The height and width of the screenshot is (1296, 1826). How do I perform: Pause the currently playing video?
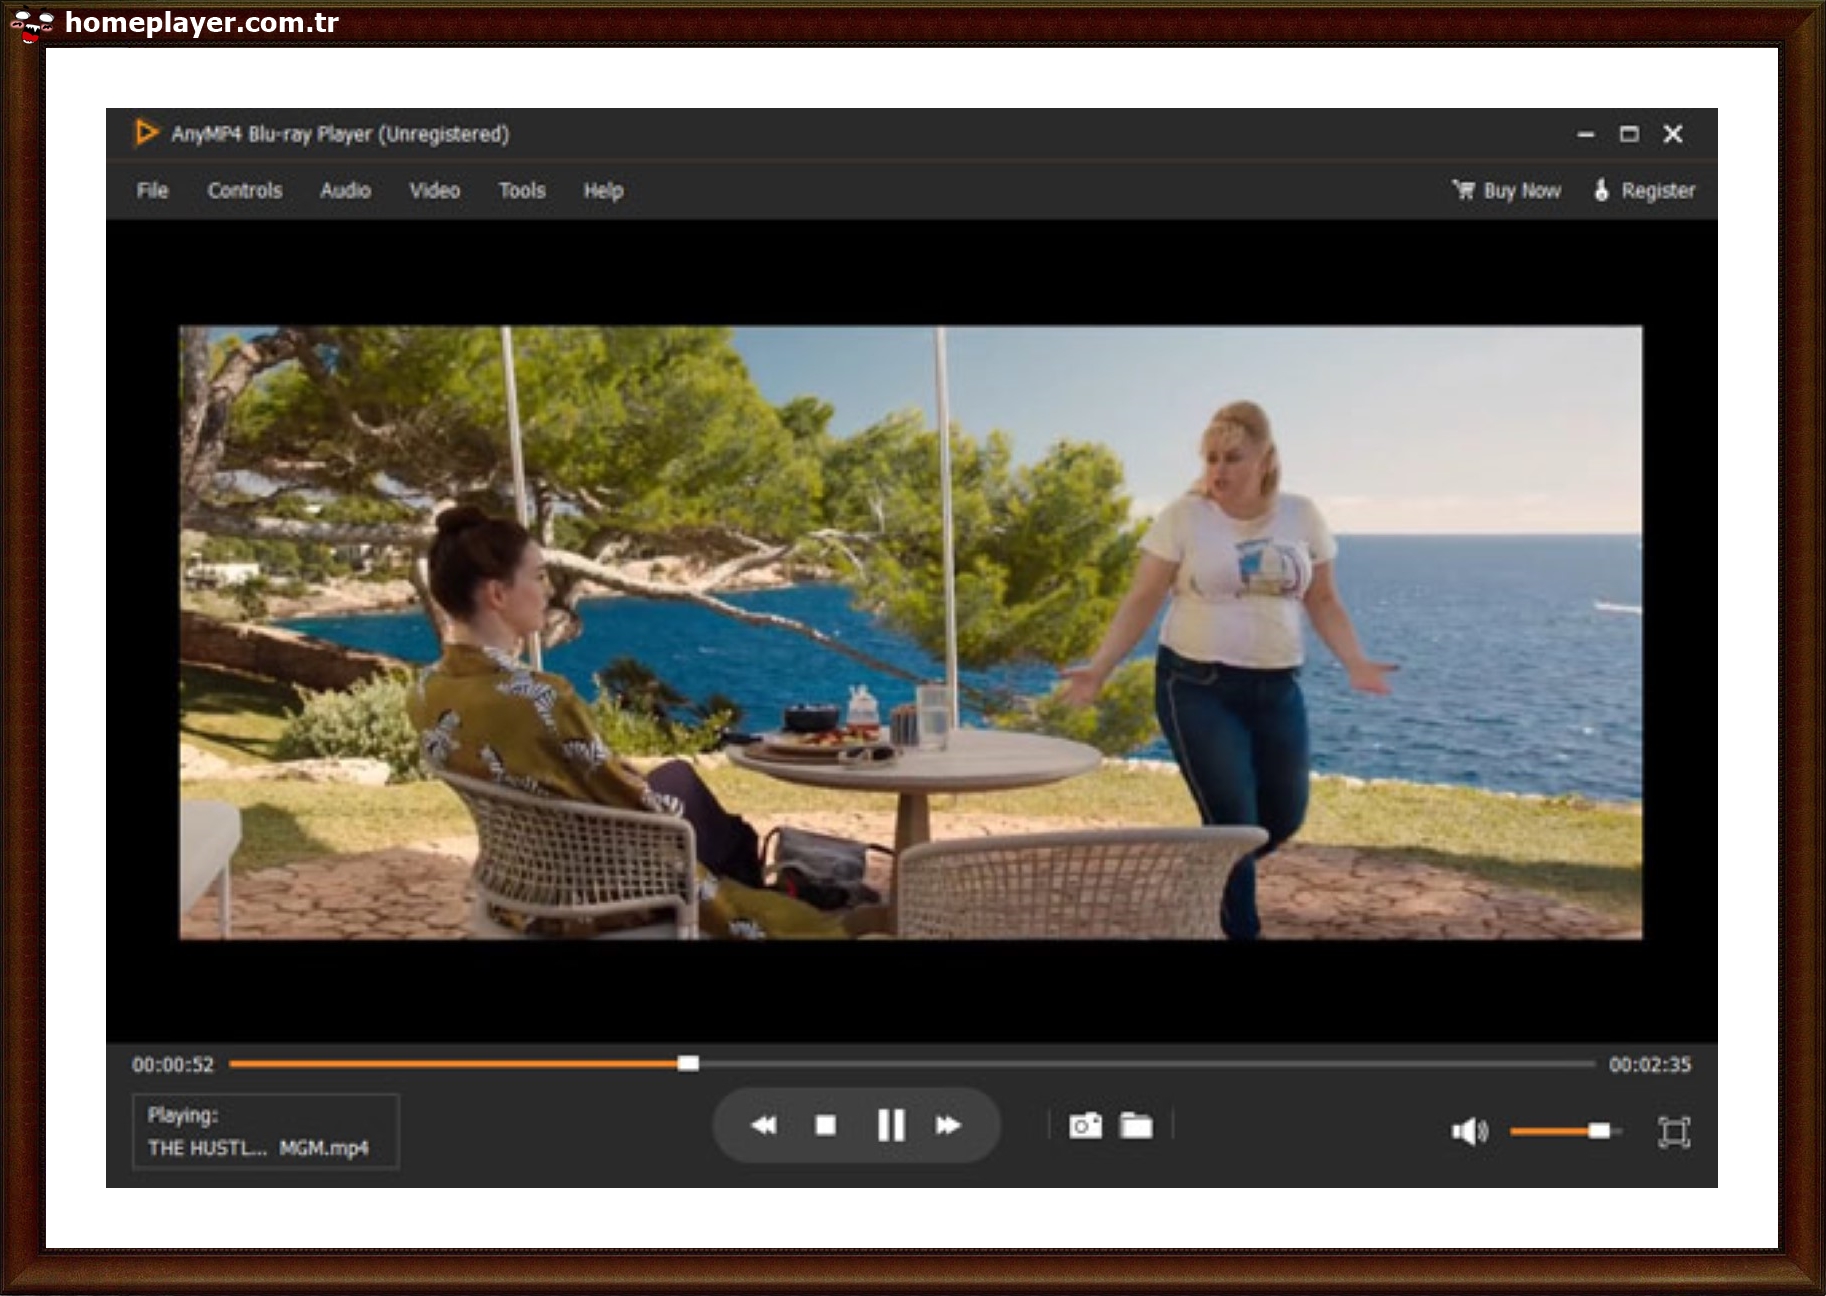pyautogui.click(x=890, y=1125)
